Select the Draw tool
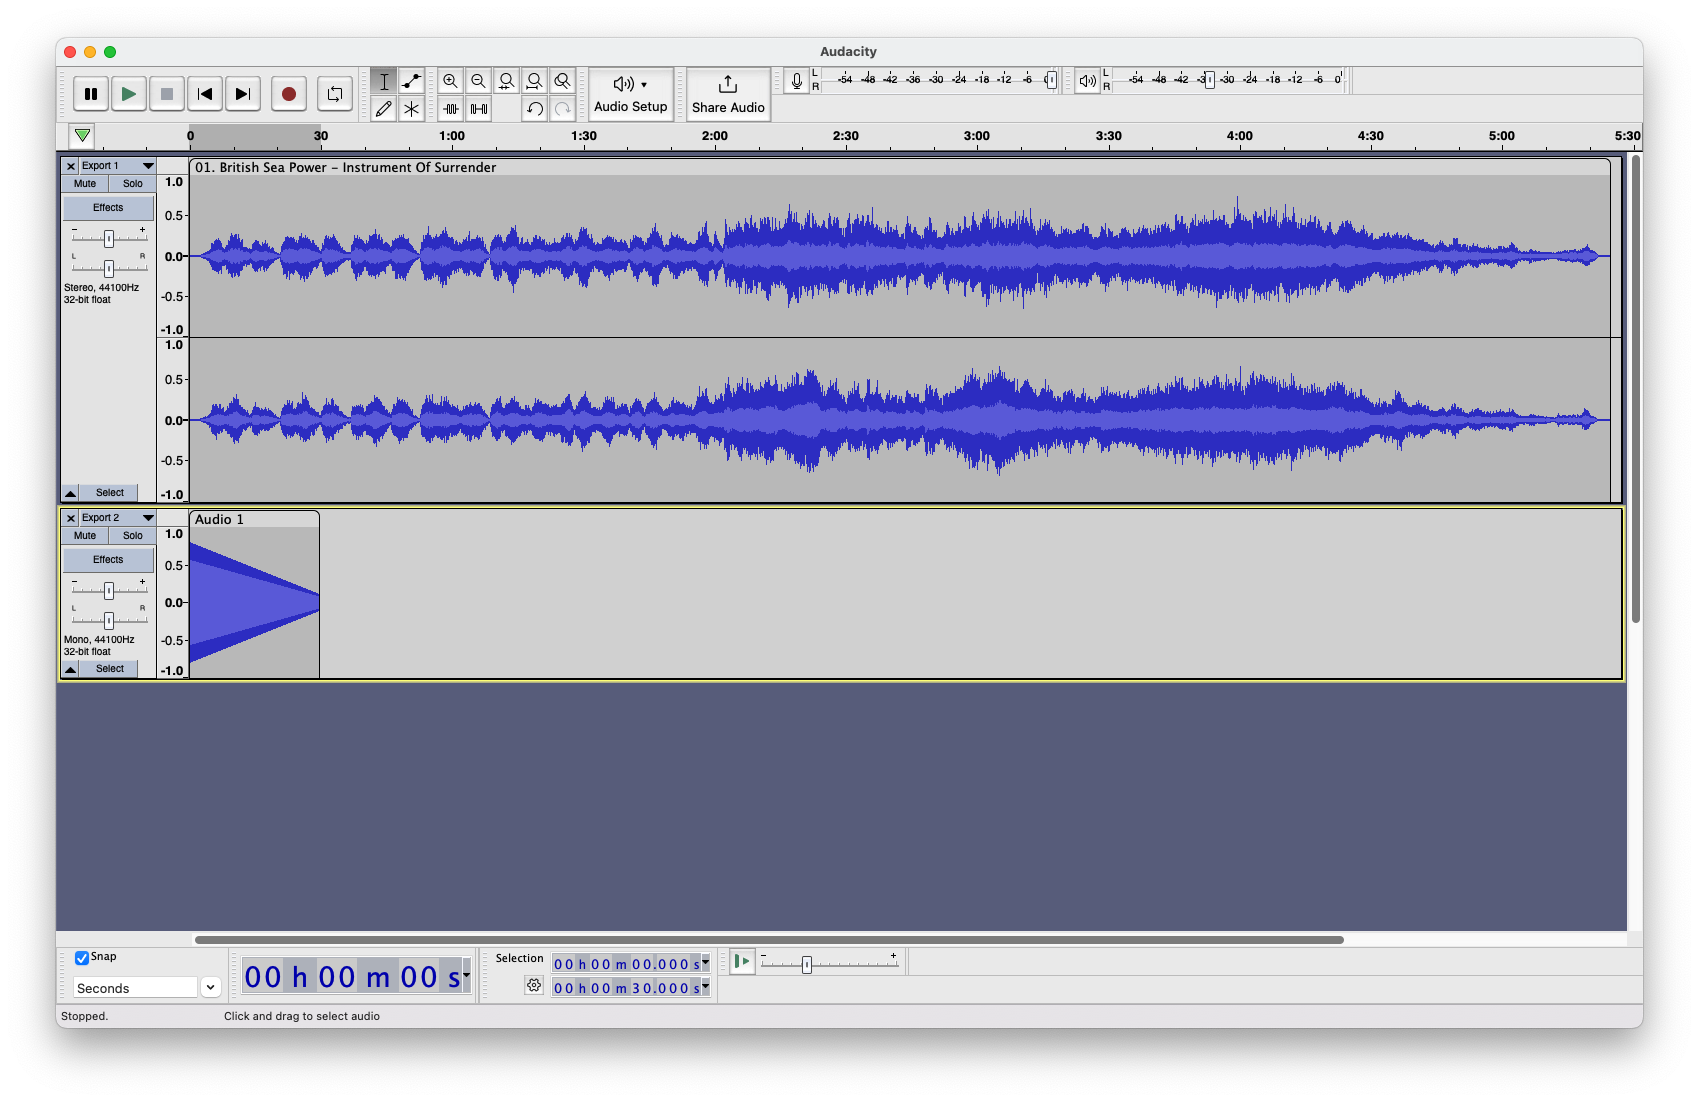Image resolution: width=1699 pixels, height=1102 pixels. [384, 110]
